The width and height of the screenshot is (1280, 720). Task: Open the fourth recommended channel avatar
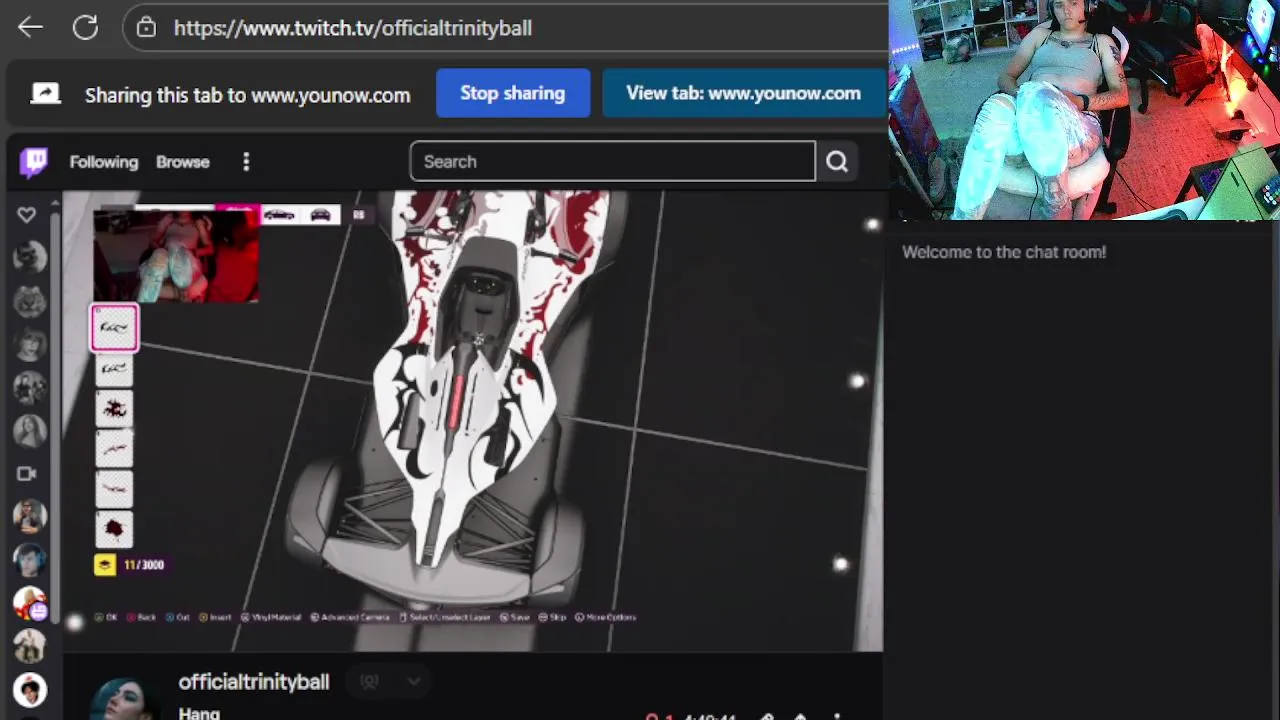tap(30, 646)
